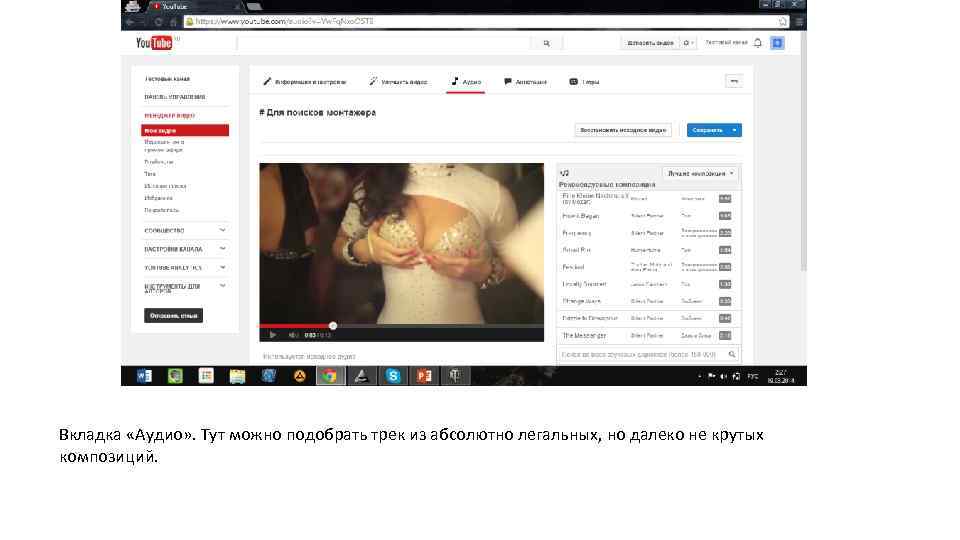The width and height of the screenshot is (960, 540).
Task: Click the upload video button
Action: [x=650, y=43]
